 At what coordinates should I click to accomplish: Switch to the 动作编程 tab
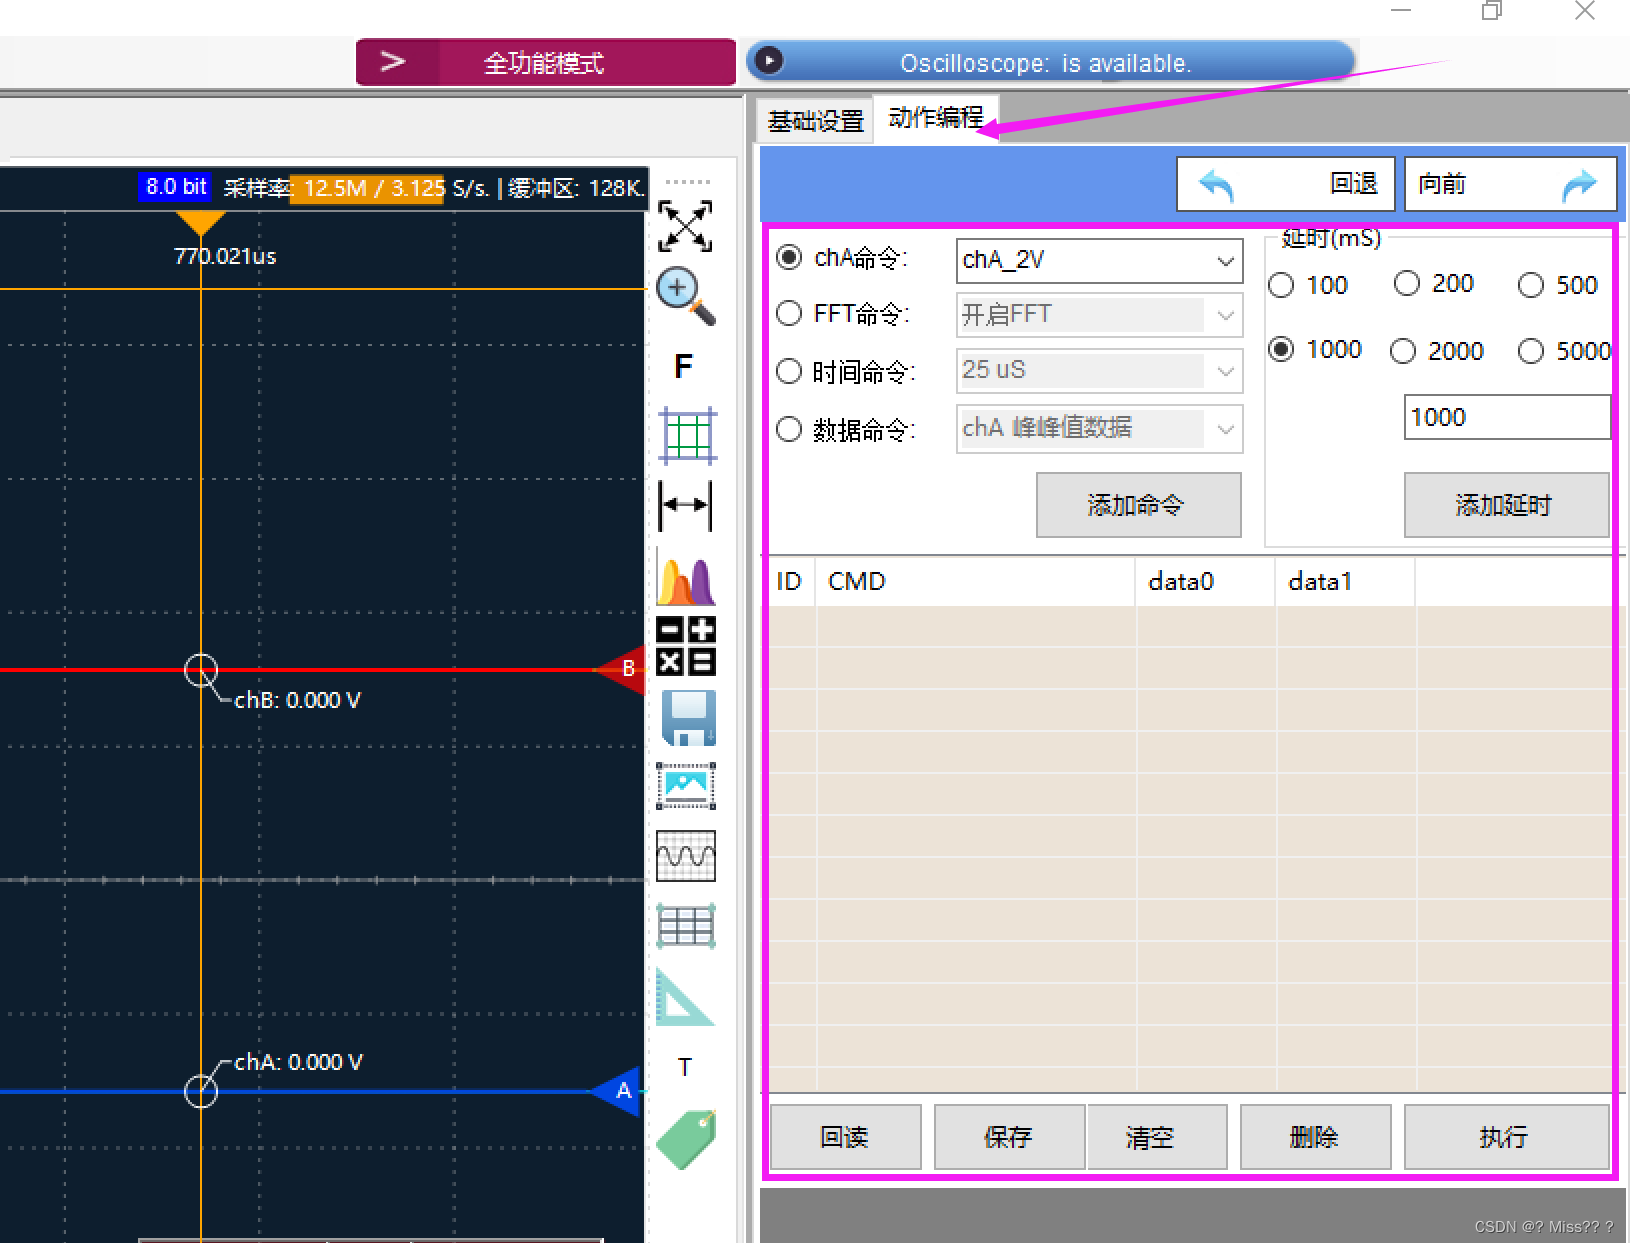936,118
